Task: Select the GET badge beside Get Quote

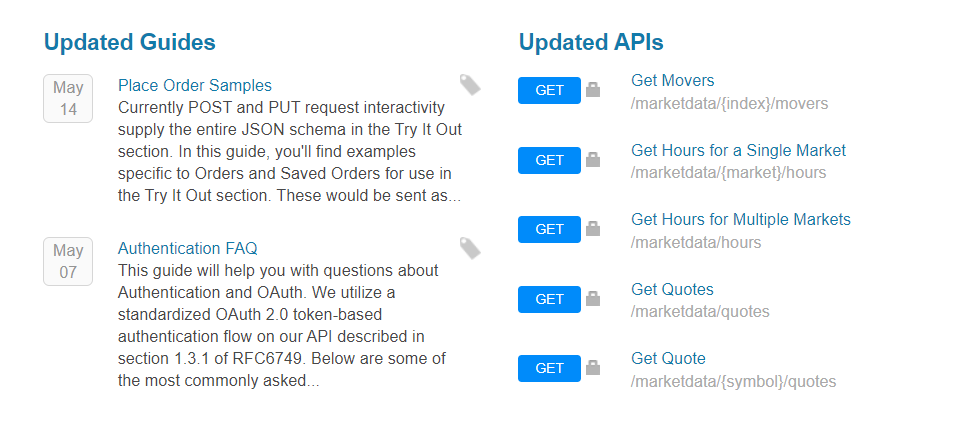Action: pyautogui.click(x=550, y=368)
